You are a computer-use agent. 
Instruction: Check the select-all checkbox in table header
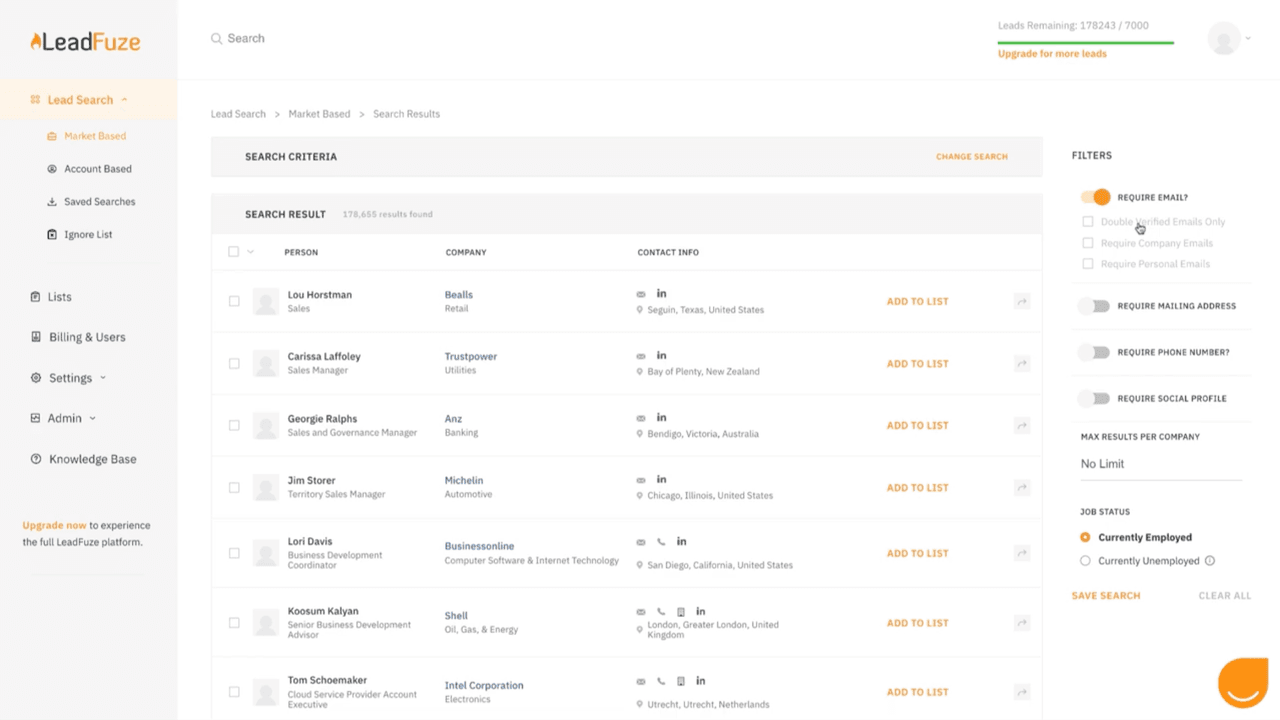(x=234, y=252)
